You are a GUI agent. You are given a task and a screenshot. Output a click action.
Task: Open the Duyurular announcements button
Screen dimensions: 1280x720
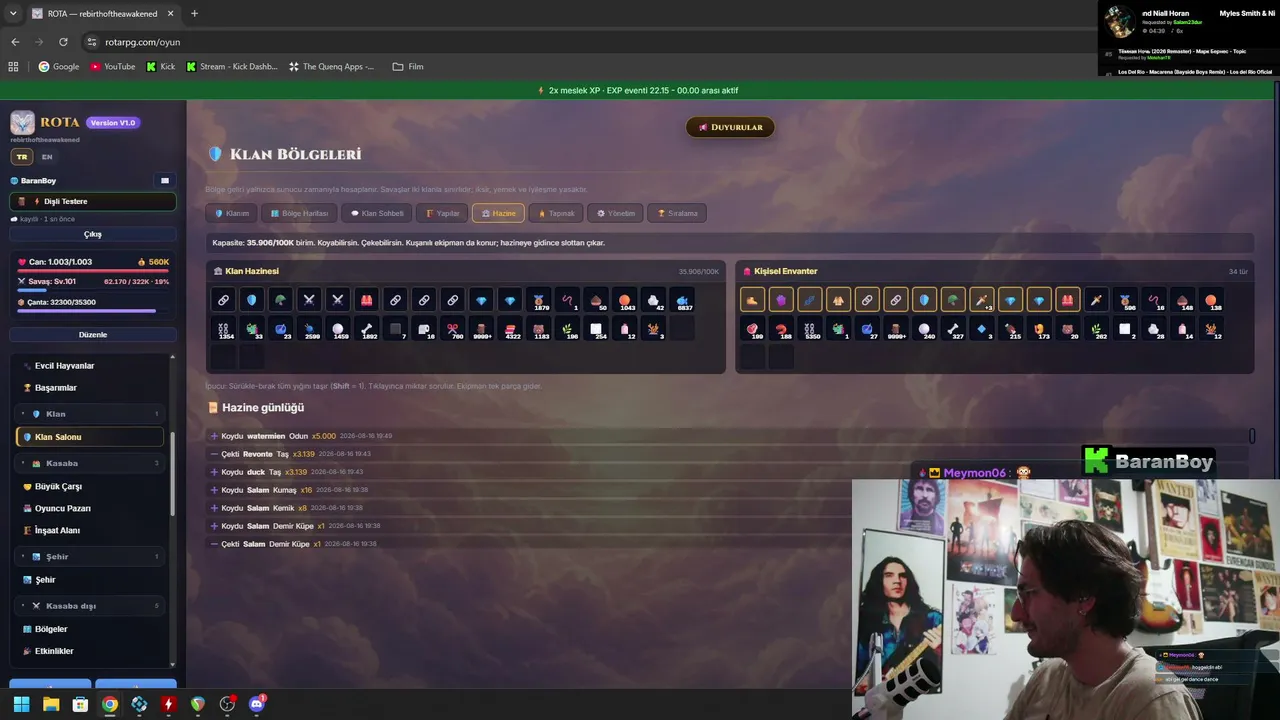(730, 127)
